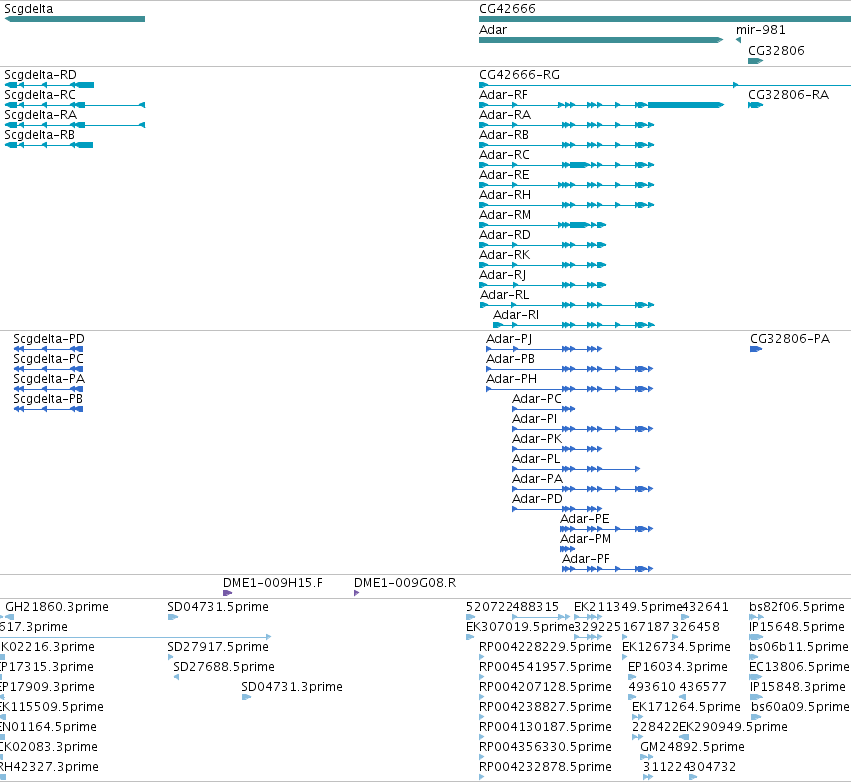
Task: Click the Scgdelta-RD transcript label
Action: [x=40, y=75]
